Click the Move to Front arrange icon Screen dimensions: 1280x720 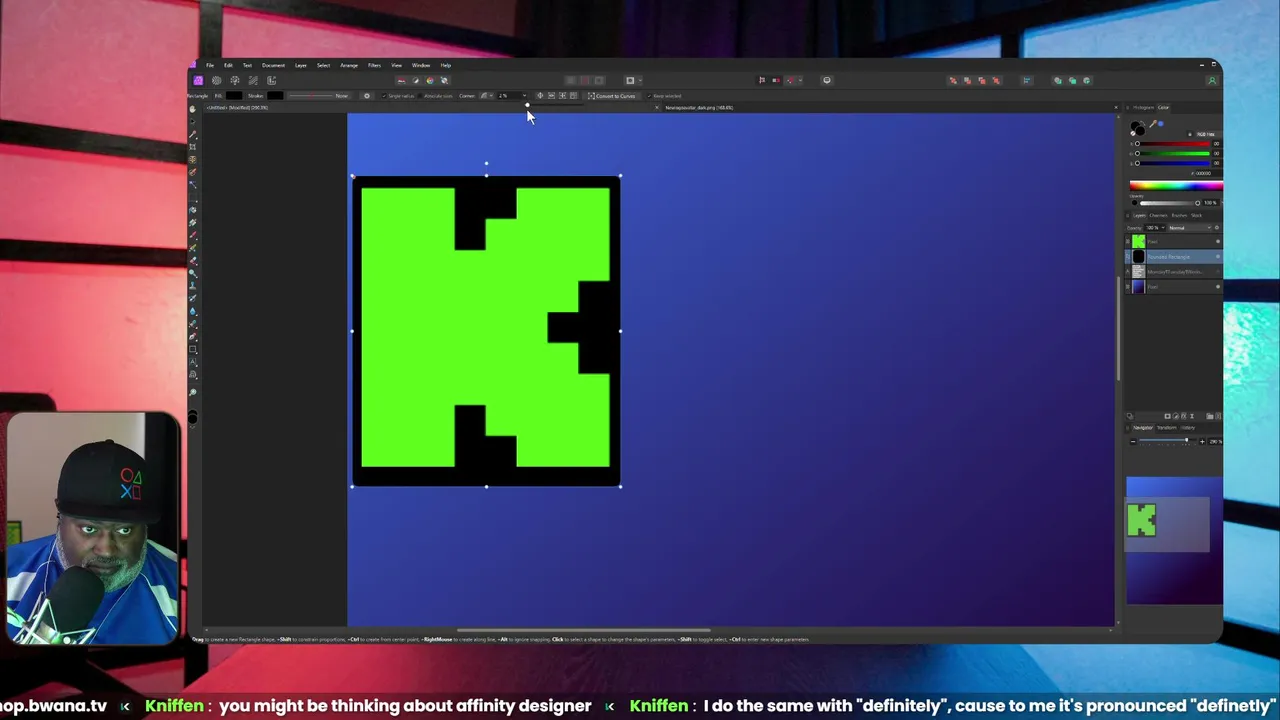point(996,80)
